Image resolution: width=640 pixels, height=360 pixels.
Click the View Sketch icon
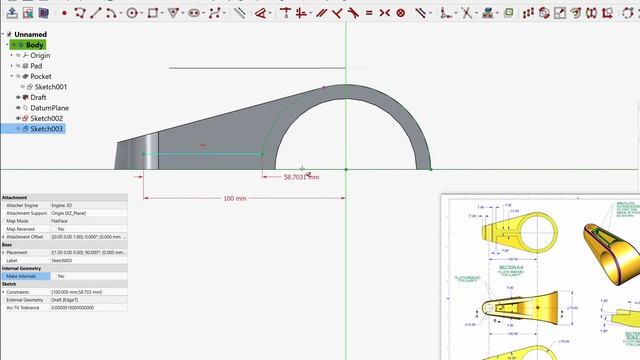pyautogui.click(x=28, y=13)
